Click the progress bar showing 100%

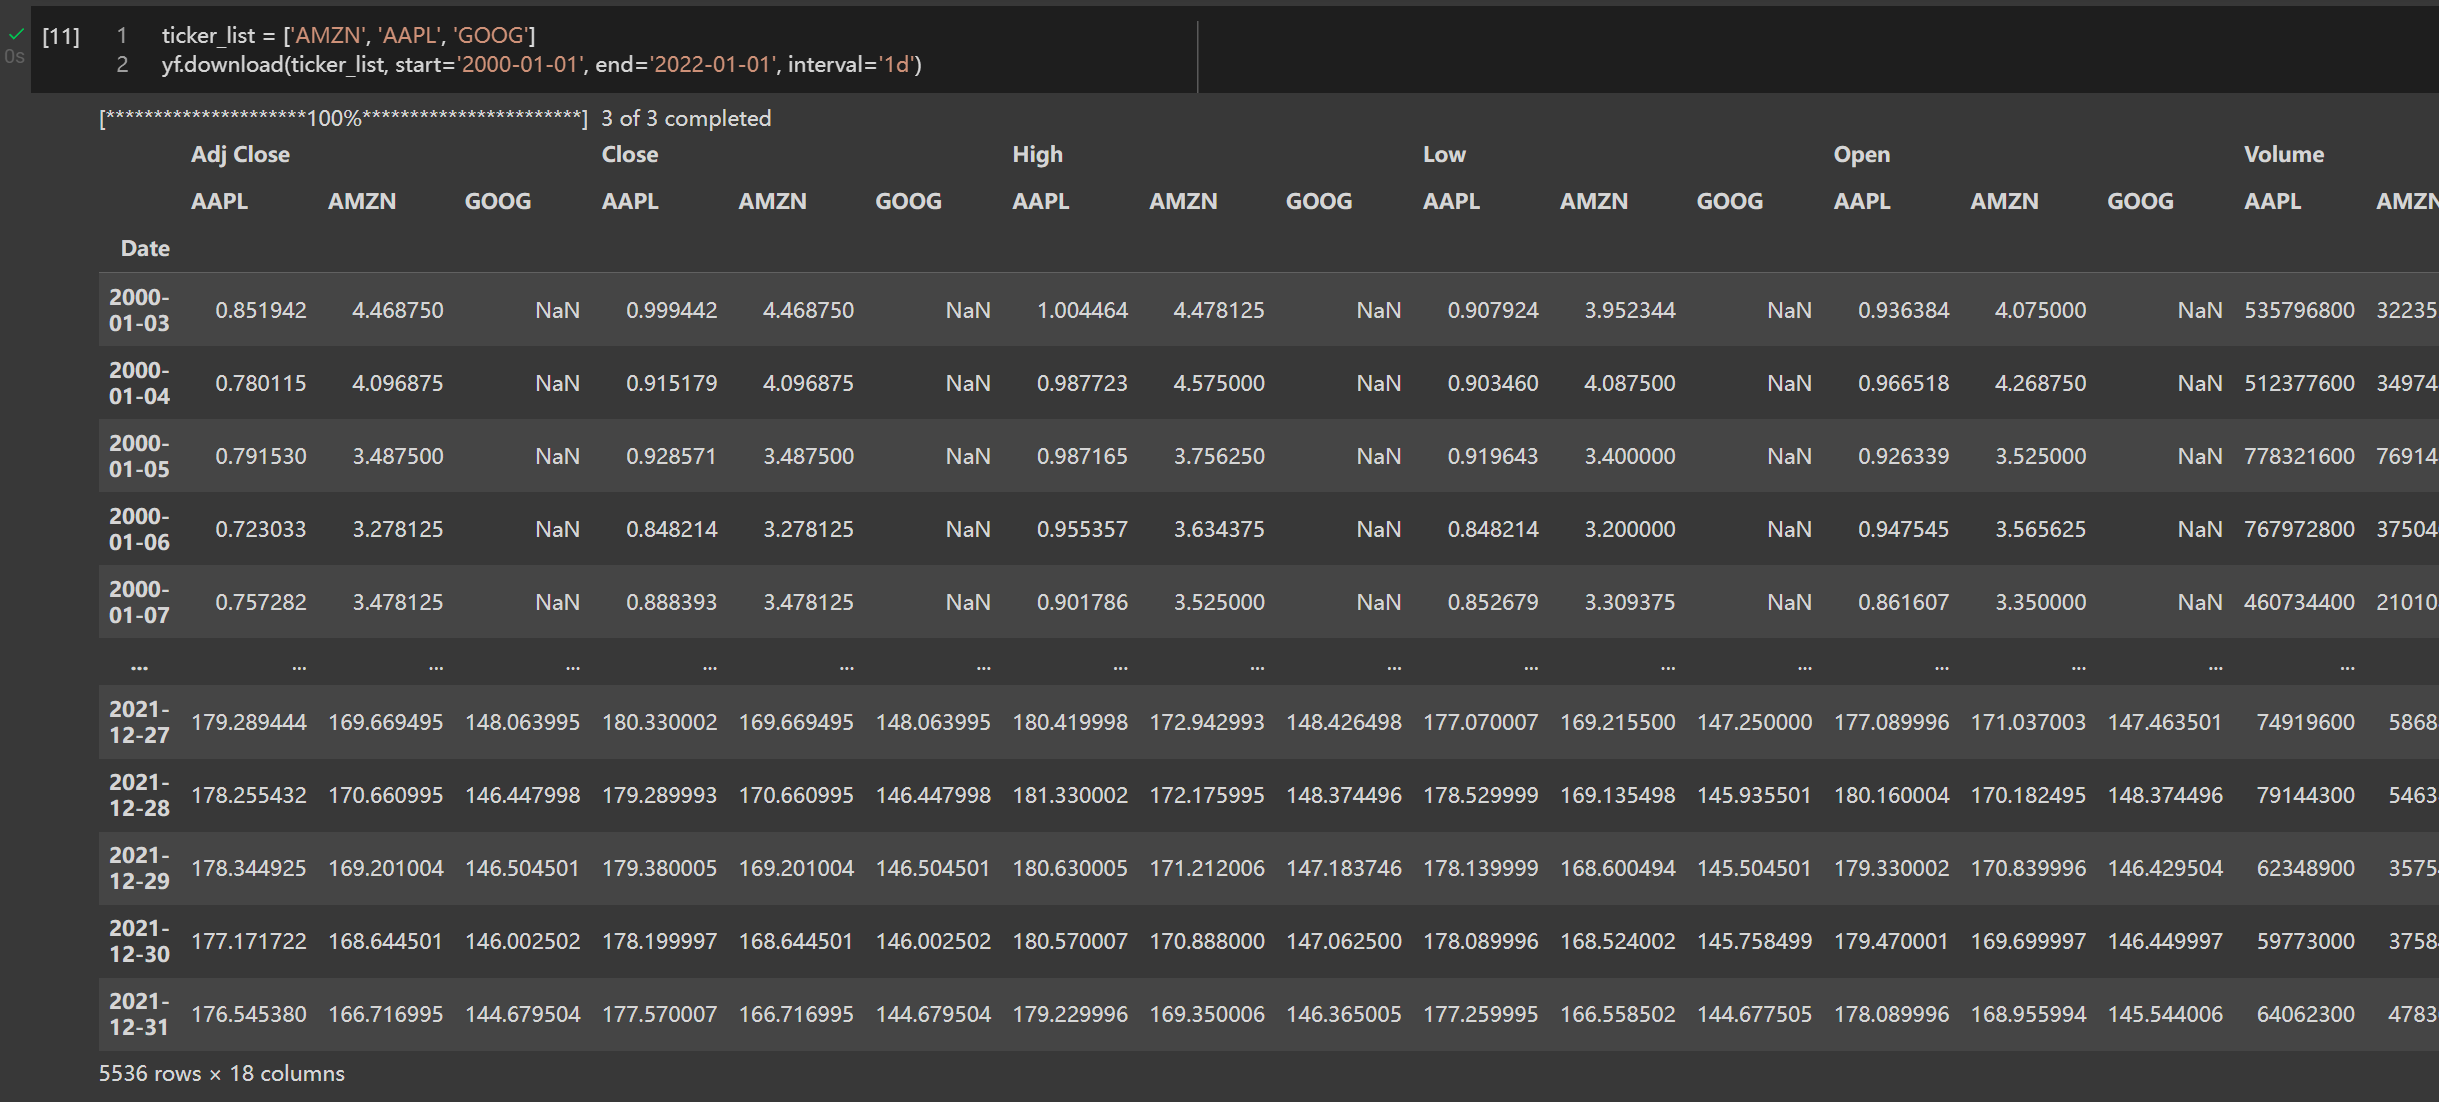(343, 118)
